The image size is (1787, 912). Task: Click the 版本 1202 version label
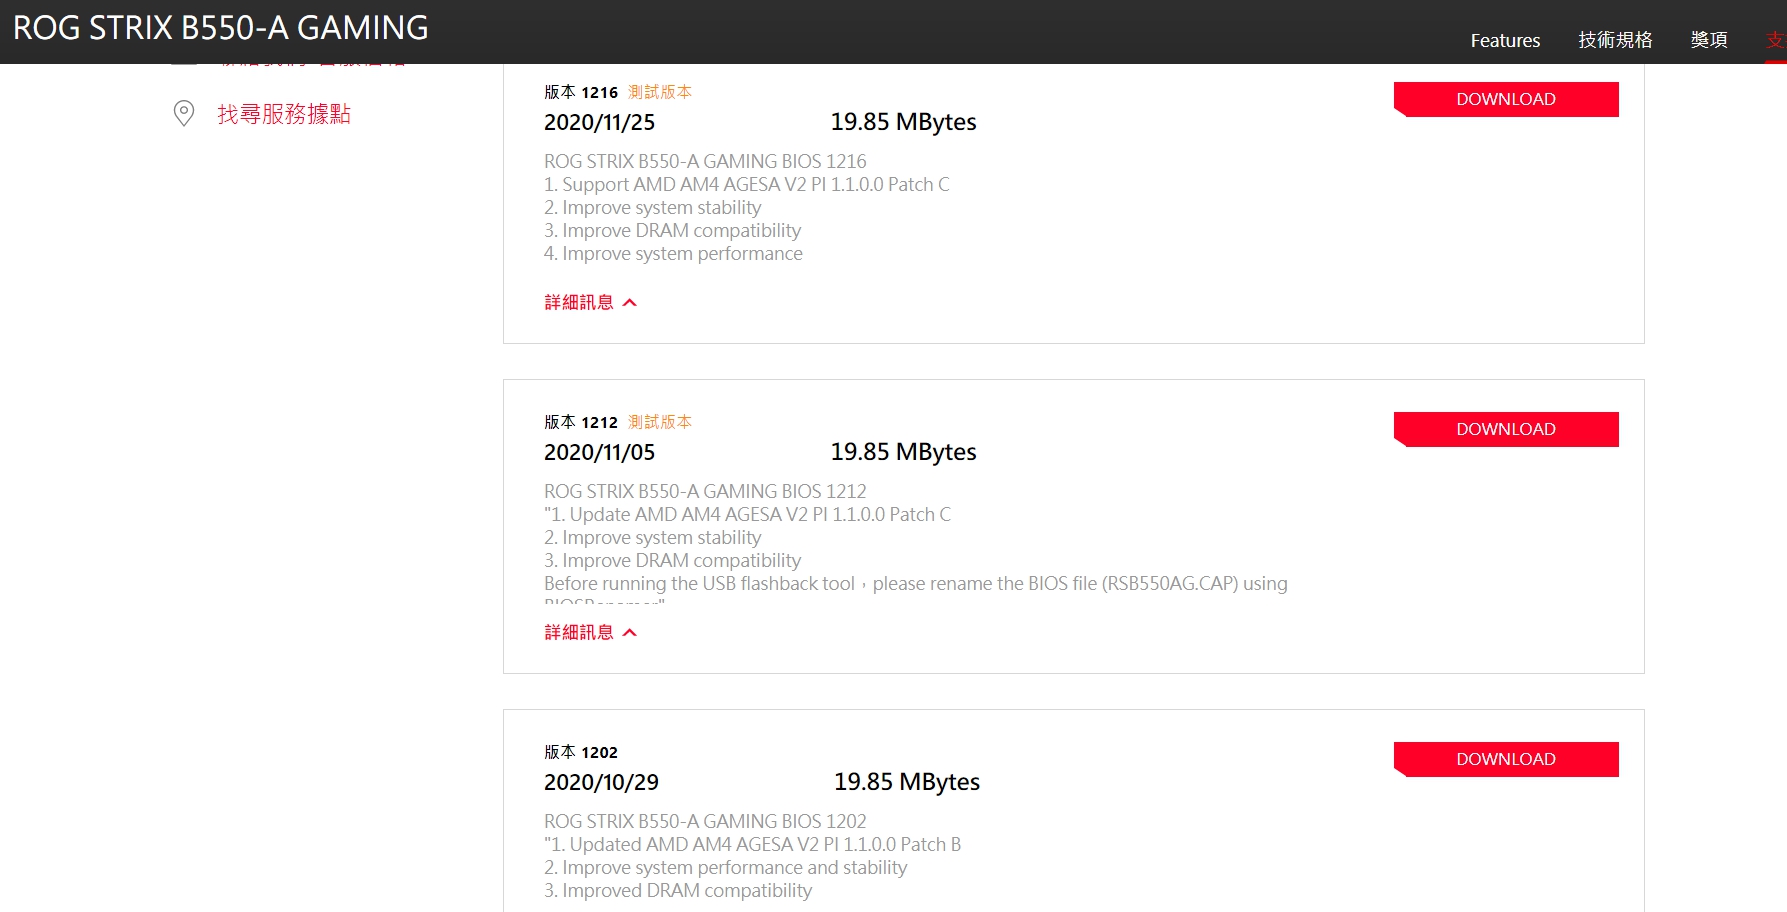tap(581, 752)
